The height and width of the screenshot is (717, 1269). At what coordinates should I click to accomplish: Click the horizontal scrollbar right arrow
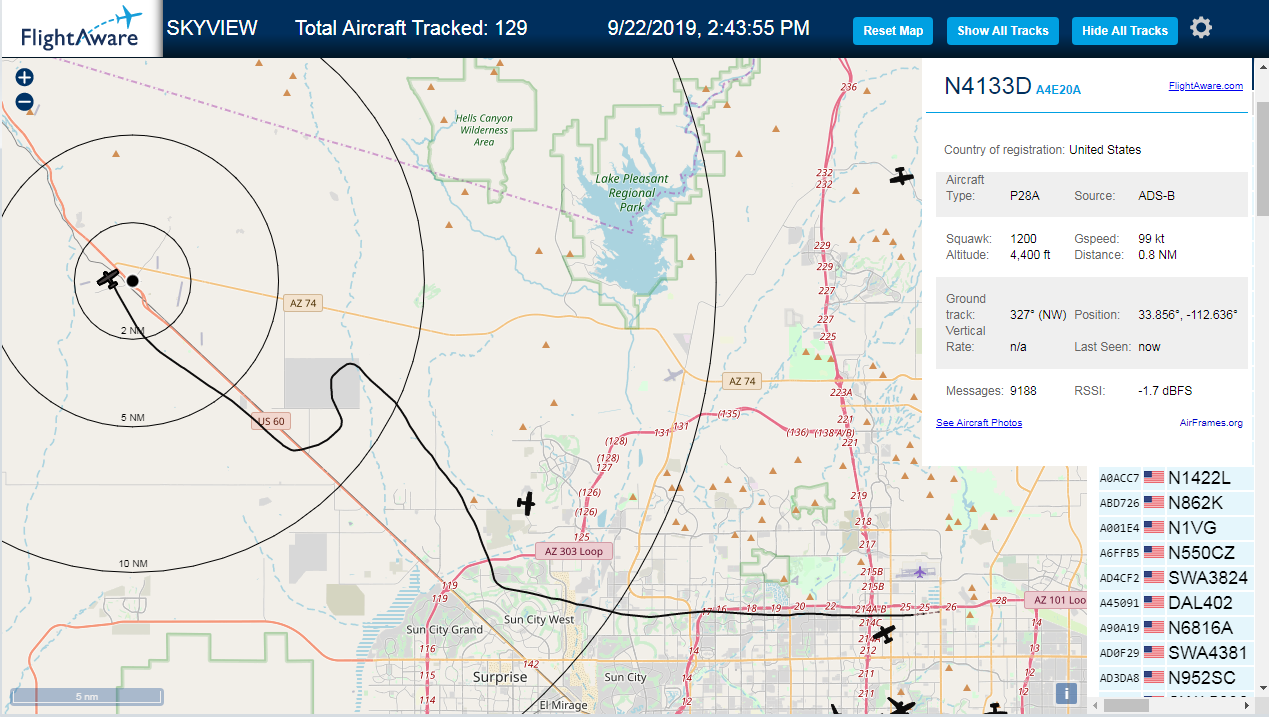coord(1247,705)
